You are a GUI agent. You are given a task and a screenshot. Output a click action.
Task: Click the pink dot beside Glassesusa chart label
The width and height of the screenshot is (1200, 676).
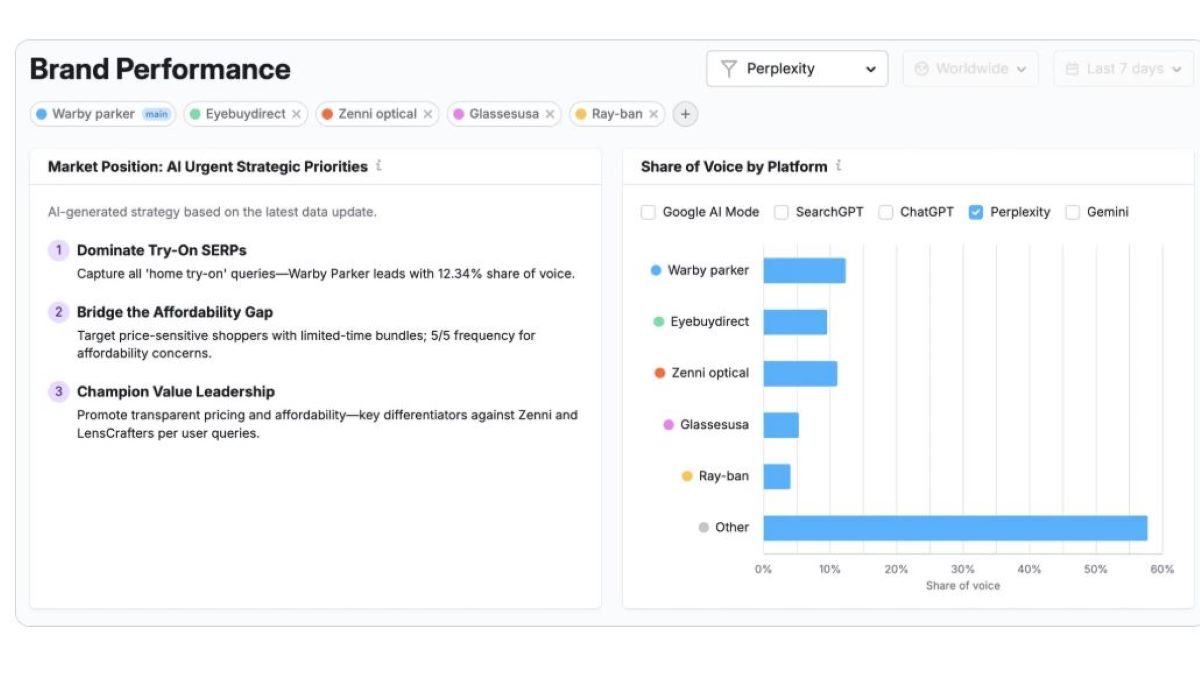668,425
